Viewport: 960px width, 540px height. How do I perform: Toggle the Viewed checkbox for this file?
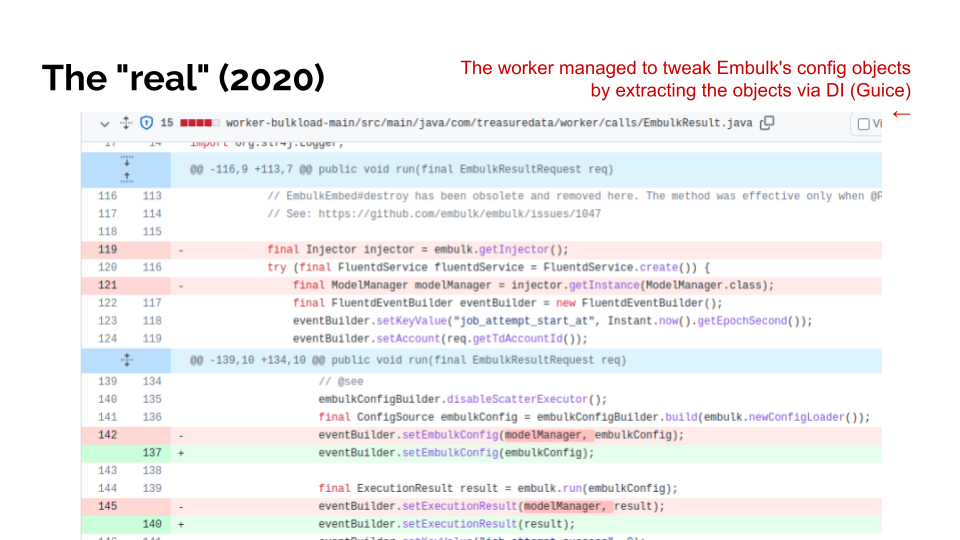pyautogui.click(x=864, y=124)
